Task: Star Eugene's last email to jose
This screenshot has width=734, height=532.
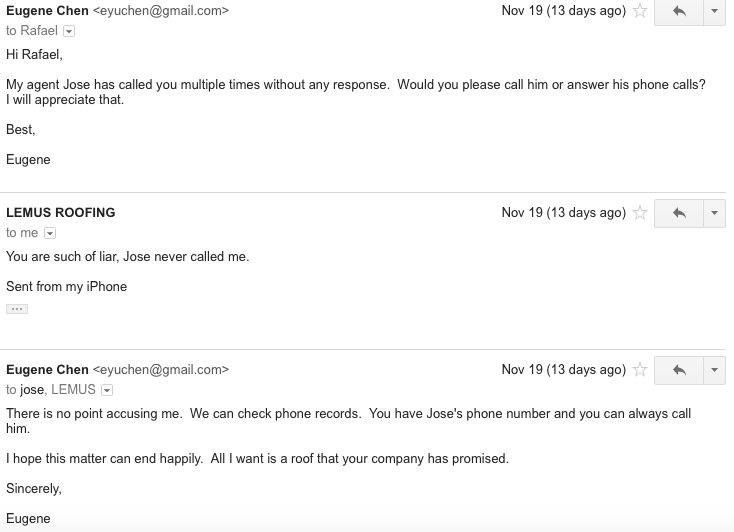Action: (x=641, y=370)
